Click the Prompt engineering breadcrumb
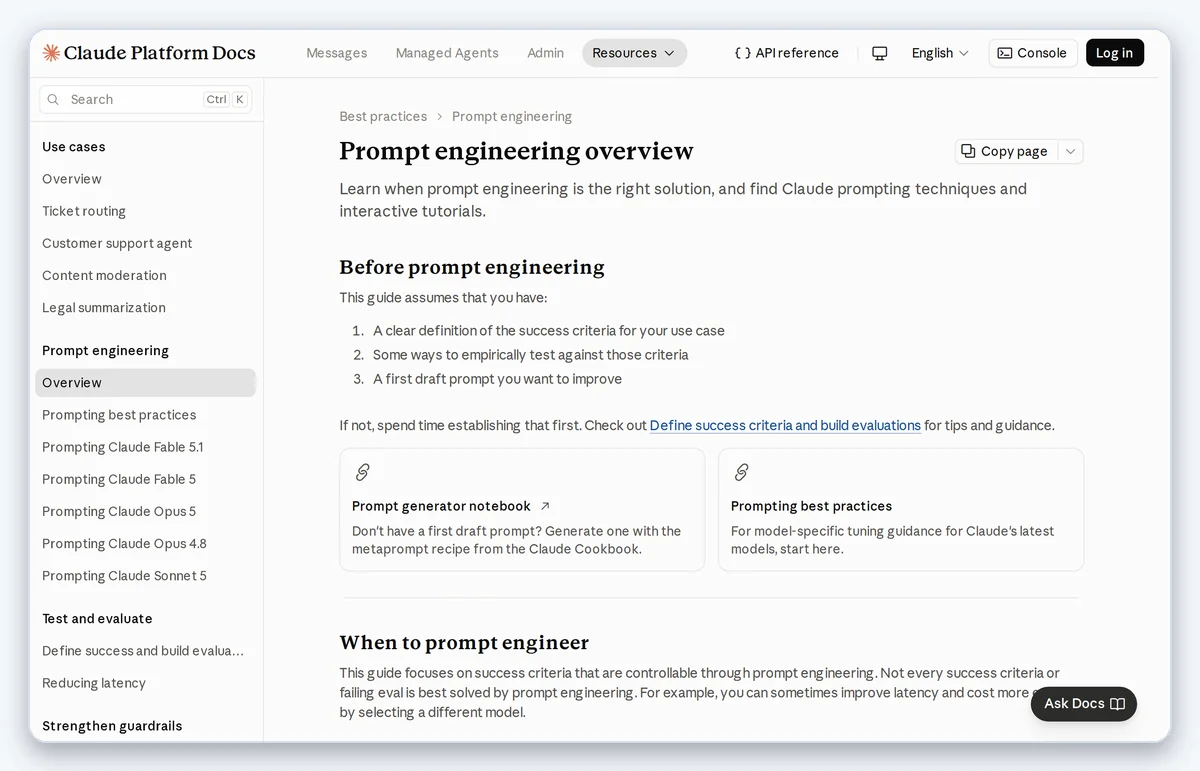 (x=512, y=117)
